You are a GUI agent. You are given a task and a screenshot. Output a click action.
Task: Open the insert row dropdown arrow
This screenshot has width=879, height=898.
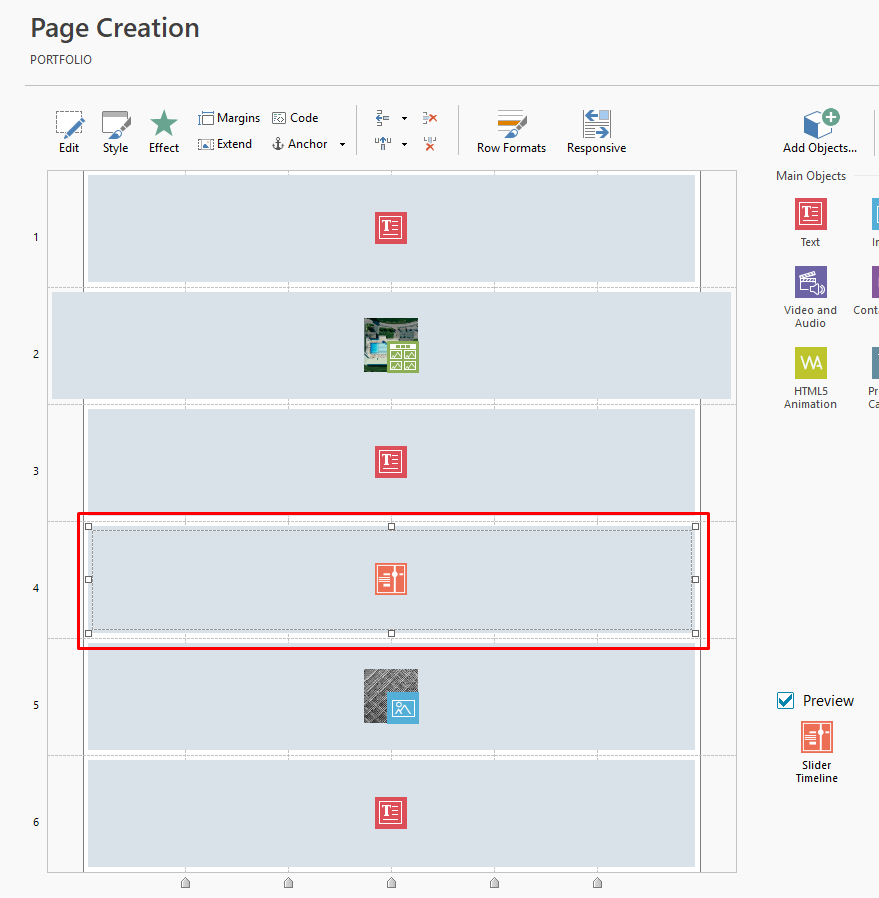tap(404, 144)
